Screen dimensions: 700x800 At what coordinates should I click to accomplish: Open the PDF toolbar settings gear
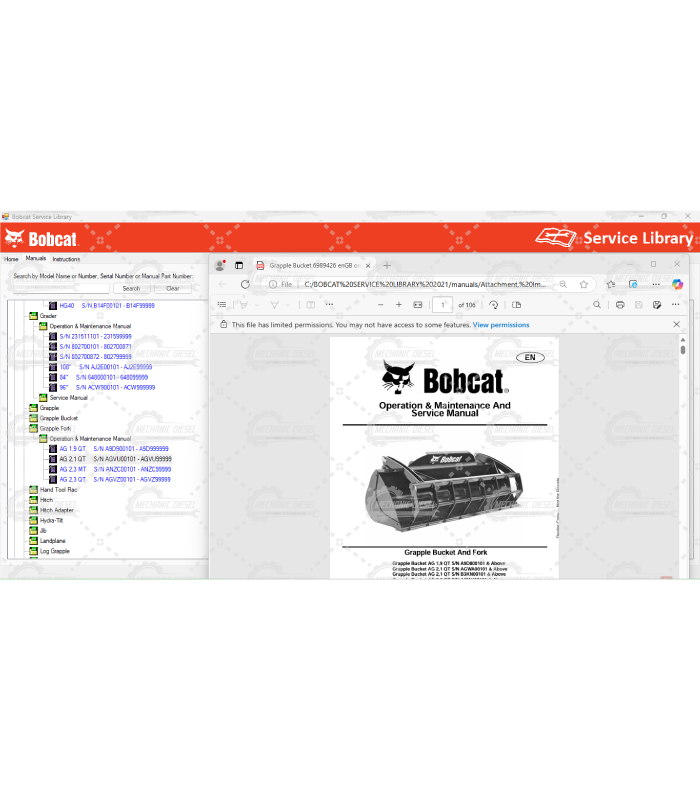677,305
